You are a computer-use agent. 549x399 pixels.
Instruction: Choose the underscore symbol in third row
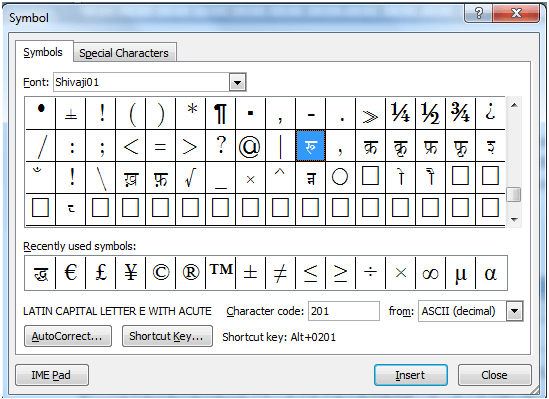[220, 177]
